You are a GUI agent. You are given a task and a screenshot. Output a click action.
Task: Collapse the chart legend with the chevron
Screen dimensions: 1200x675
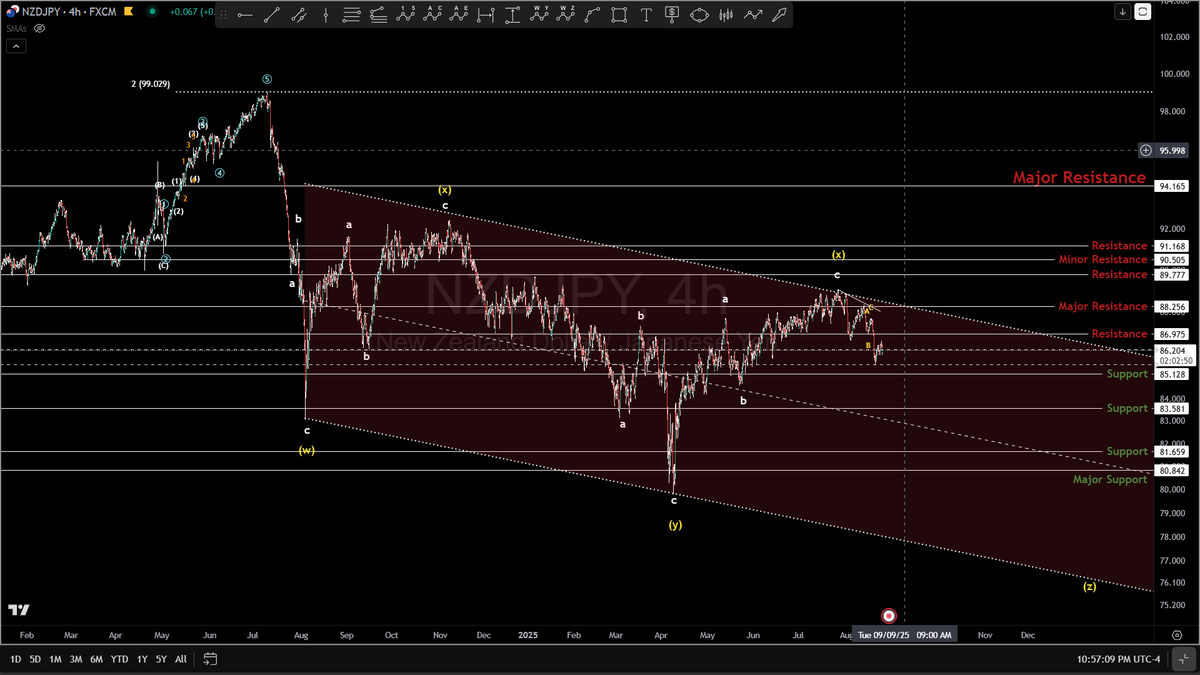pyautogui.click(x=15, y=46)
